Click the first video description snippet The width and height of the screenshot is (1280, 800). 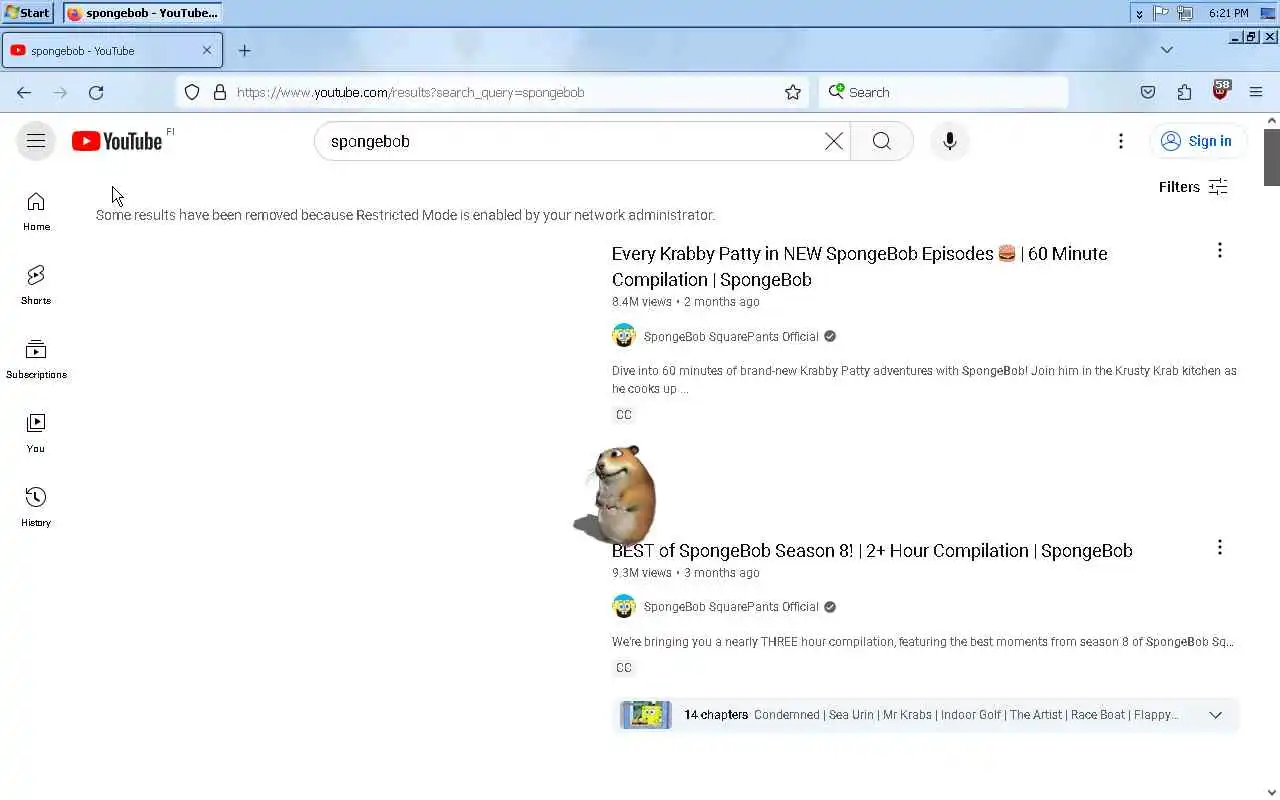pyautogui.click(x=924, y=380)
